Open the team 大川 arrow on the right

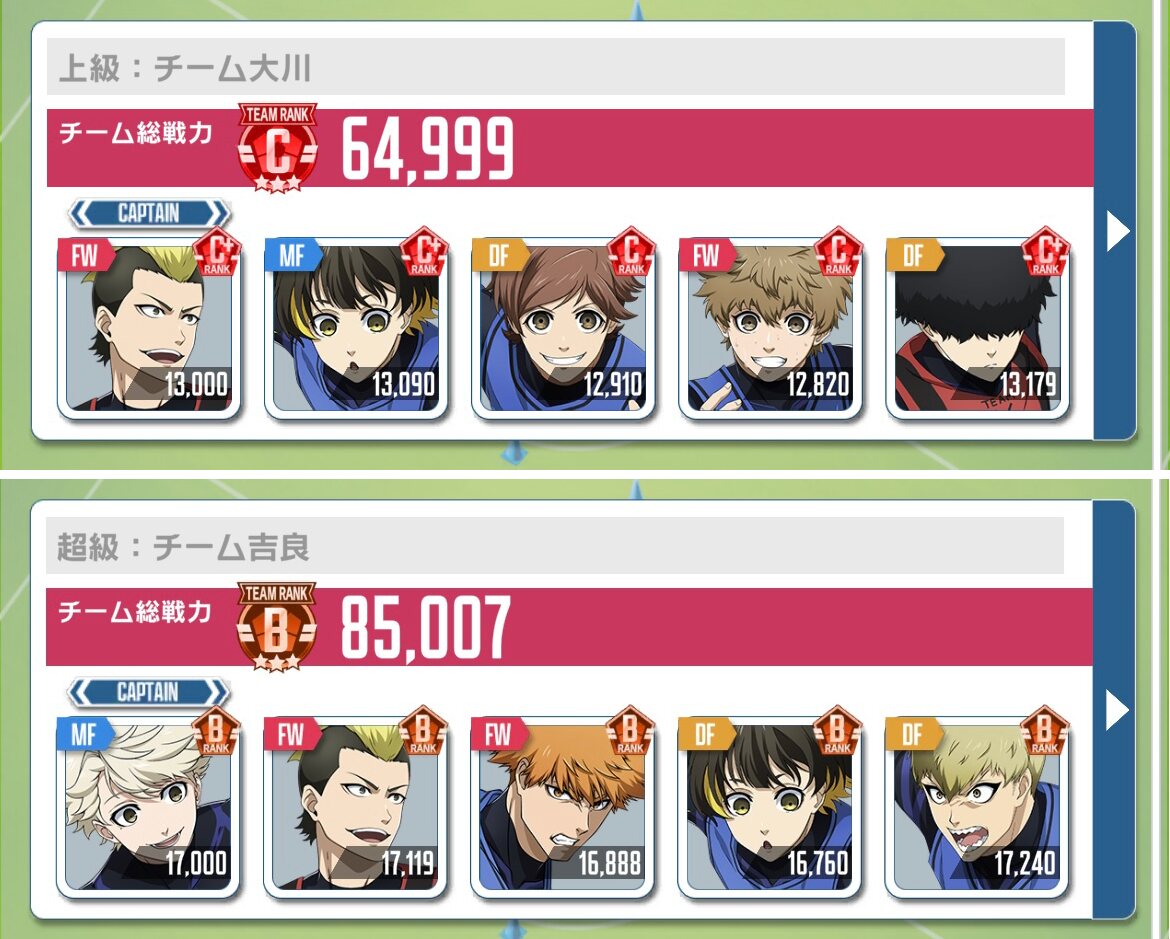pyautogui.click(x=1115, y=231)
